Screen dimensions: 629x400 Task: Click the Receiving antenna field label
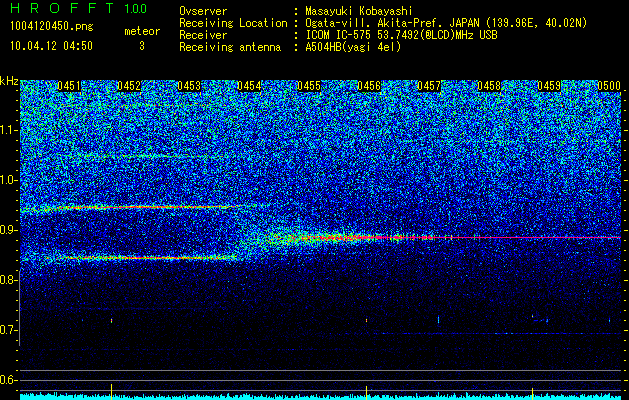pos(230,47)
